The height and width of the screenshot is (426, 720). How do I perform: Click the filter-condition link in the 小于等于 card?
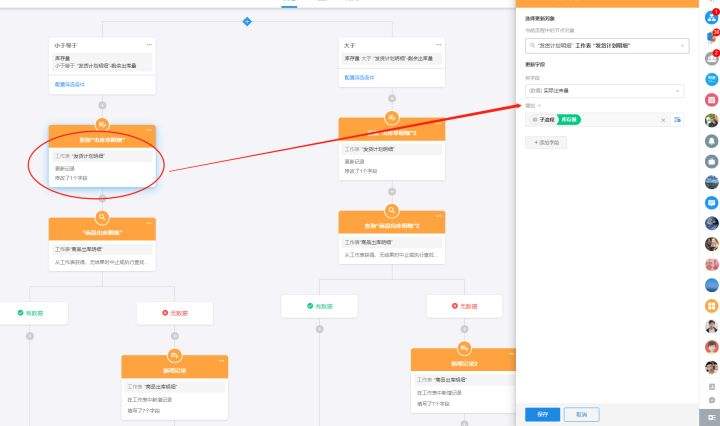(x=70, y=84)
